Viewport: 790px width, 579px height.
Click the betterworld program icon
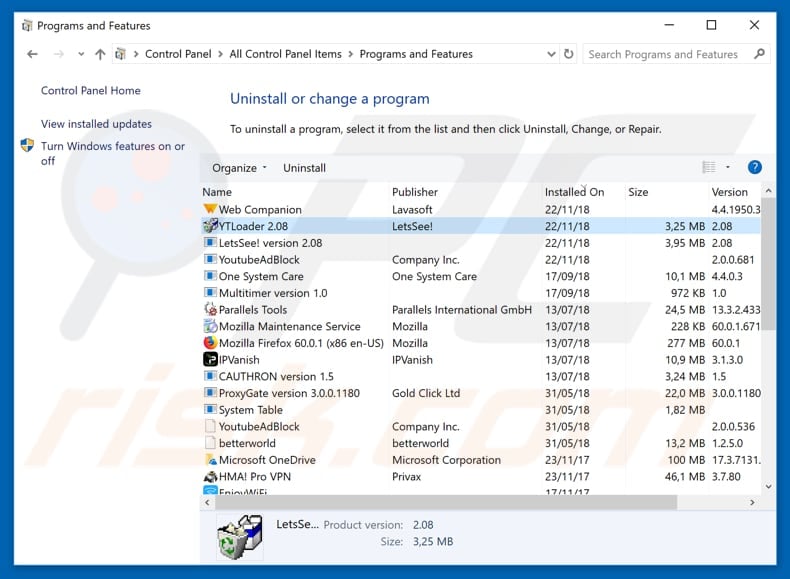[x=210, y=442]
